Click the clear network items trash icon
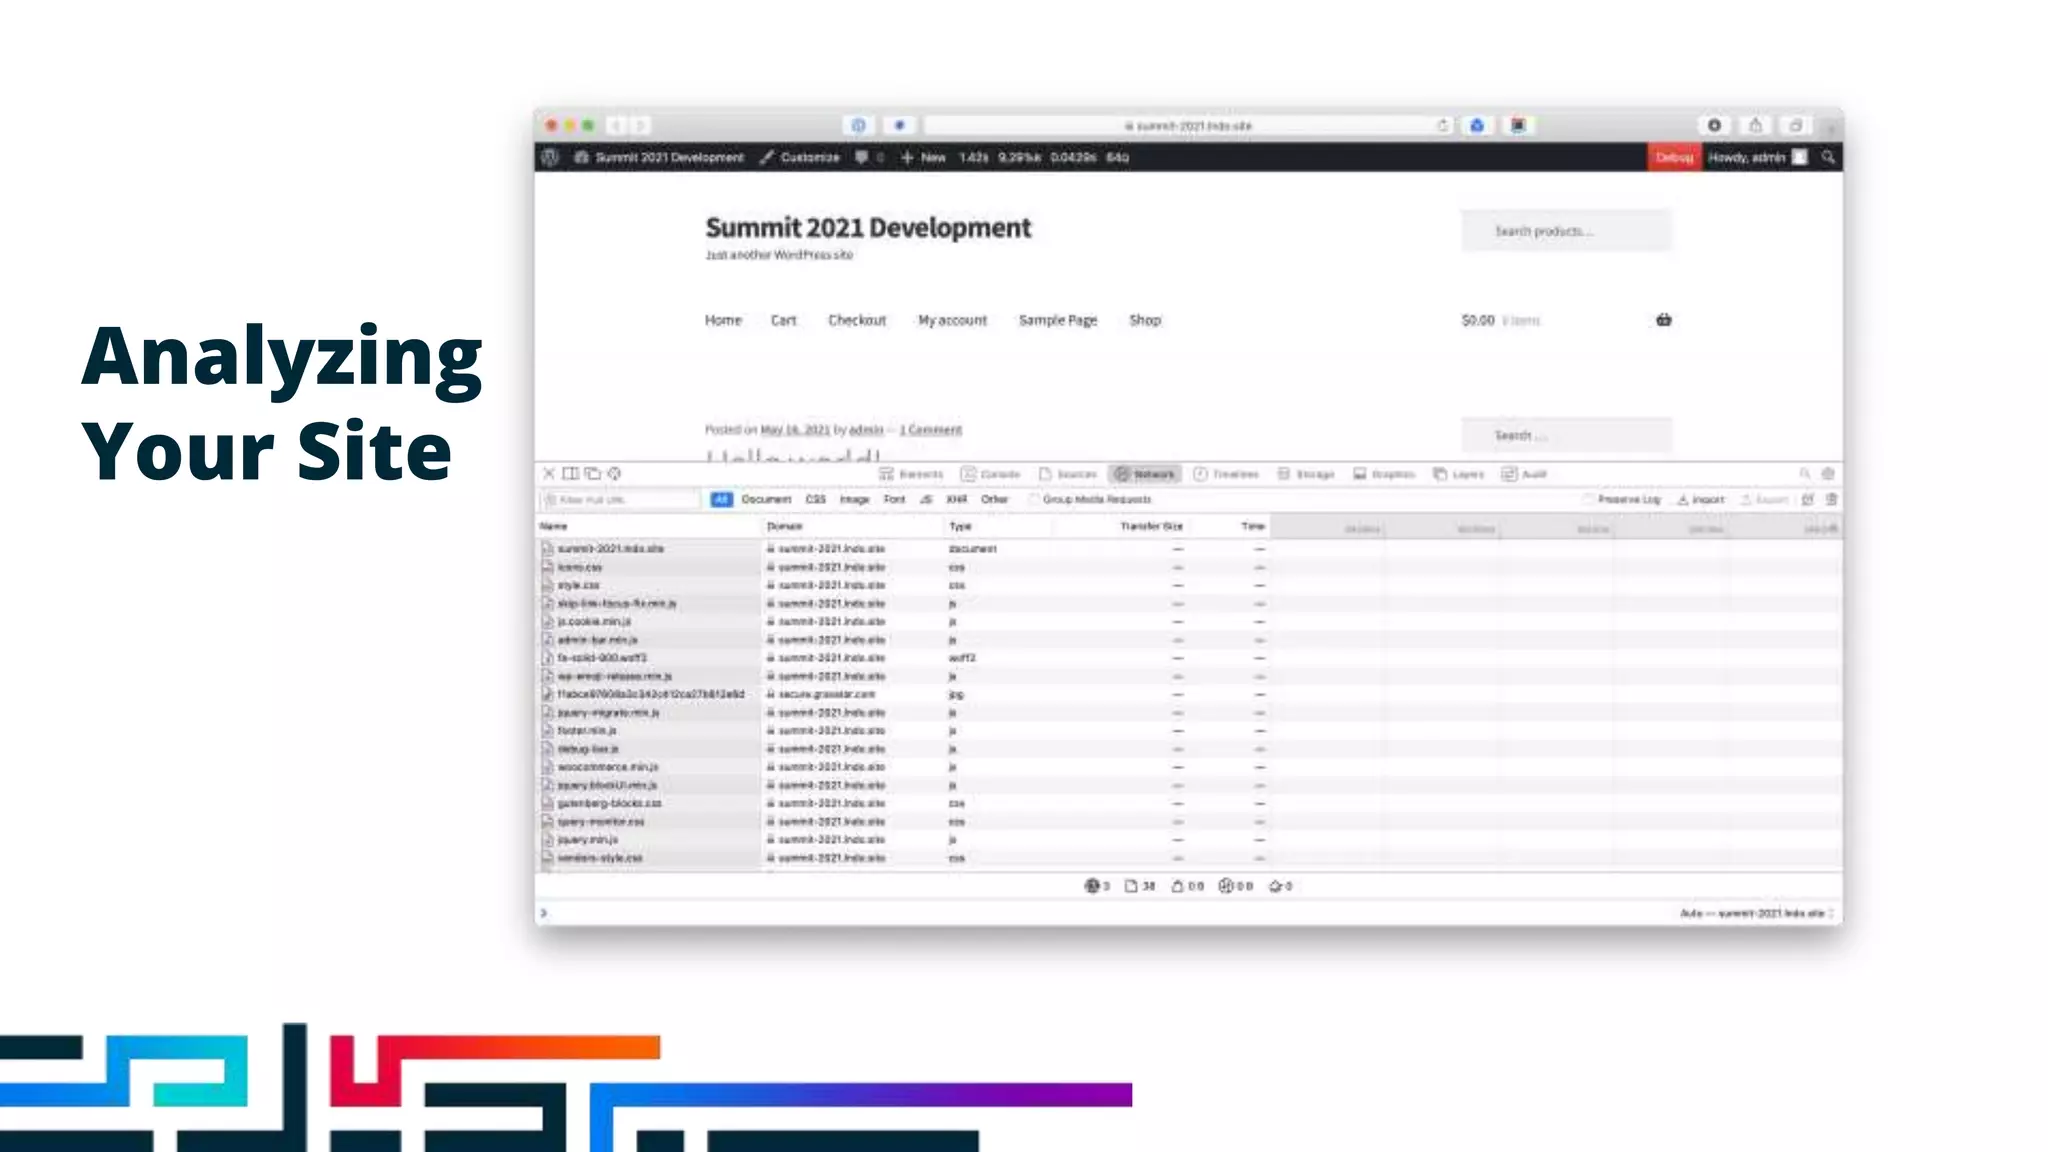The width and height of the screenshot is (2048, 1152). coord(1831,499)
